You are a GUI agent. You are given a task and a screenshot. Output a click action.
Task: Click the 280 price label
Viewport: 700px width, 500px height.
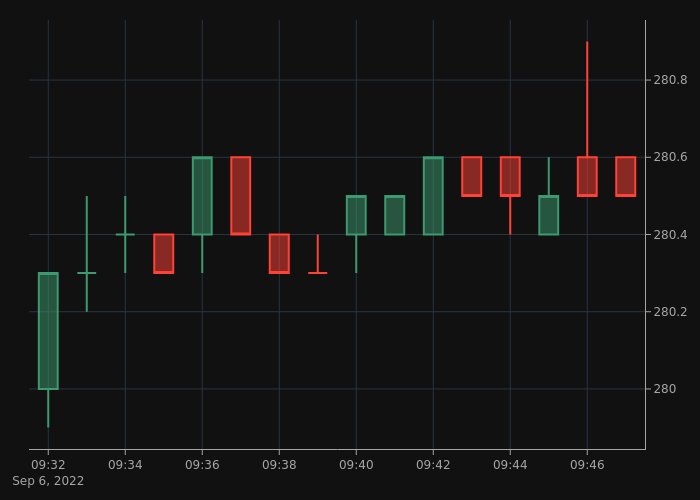click(x=665, y=389)
